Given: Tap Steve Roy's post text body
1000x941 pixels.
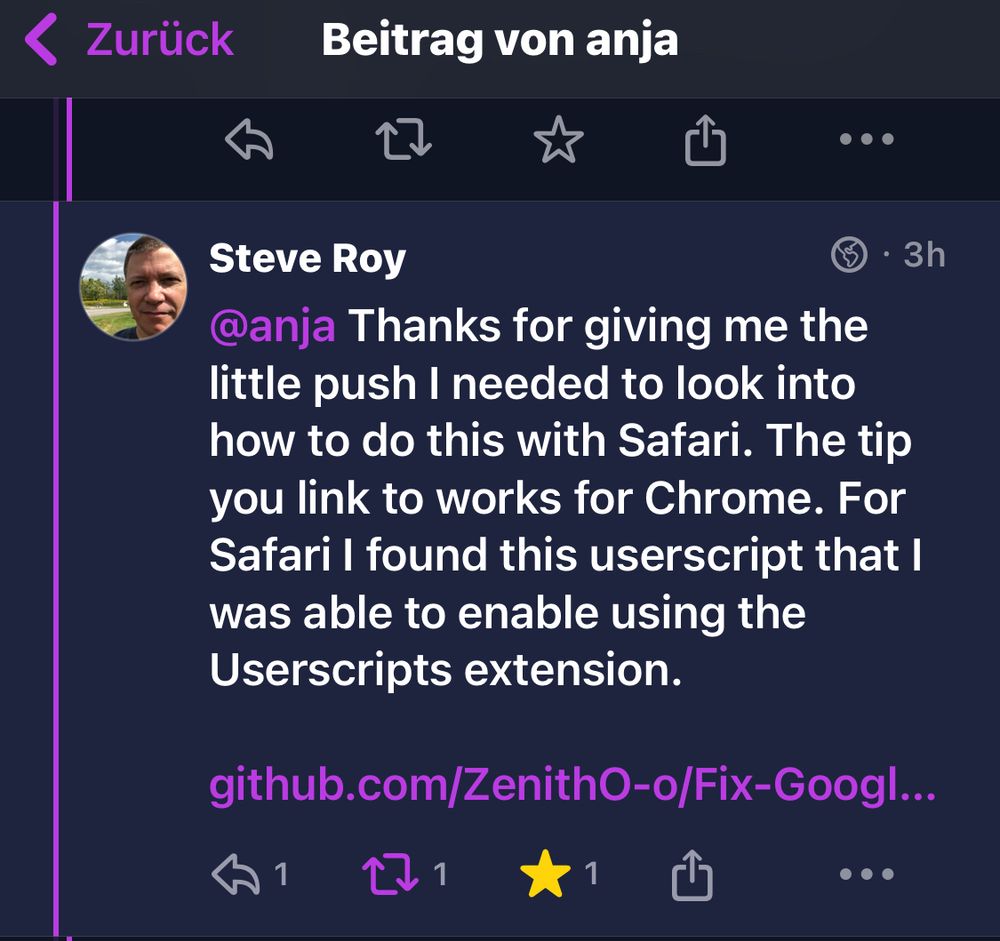Looking at the screenshot, I should 560,500.
